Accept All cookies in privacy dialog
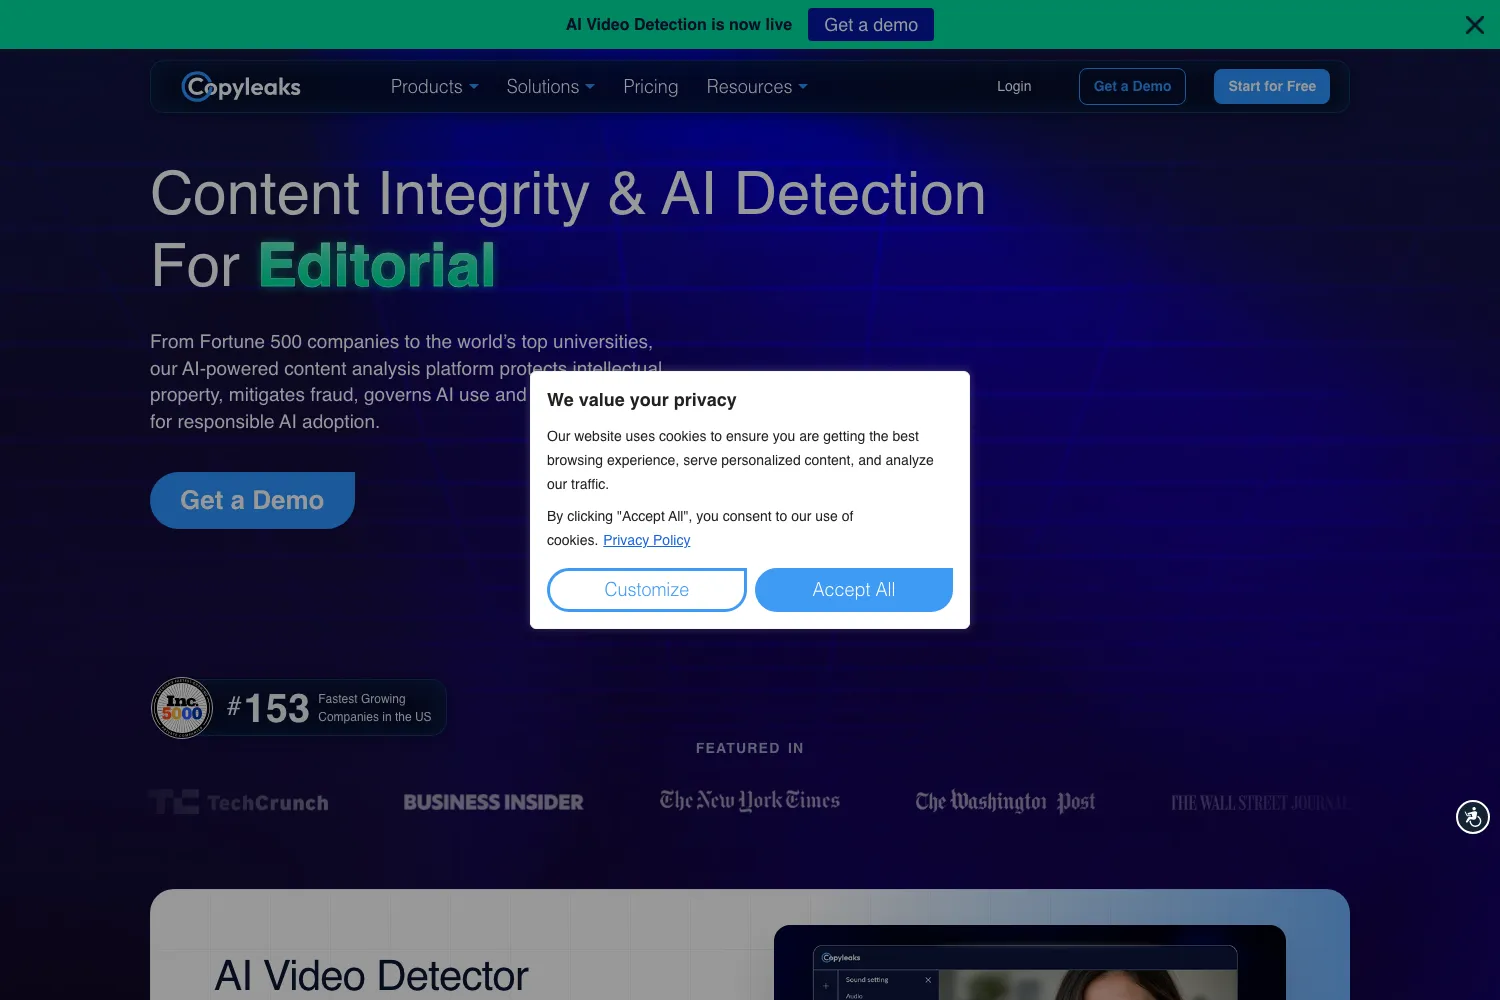 (854, 590)
